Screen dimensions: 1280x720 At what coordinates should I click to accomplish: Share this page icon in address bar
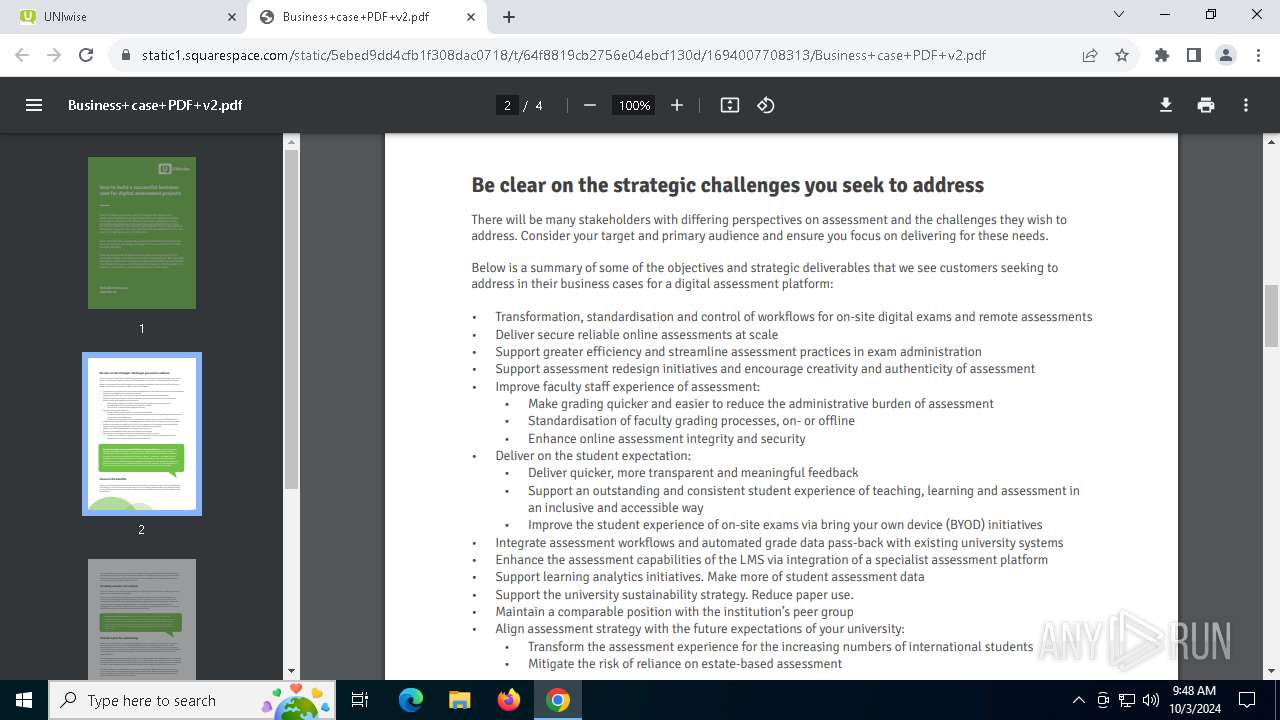click(x=1090, y=55)
